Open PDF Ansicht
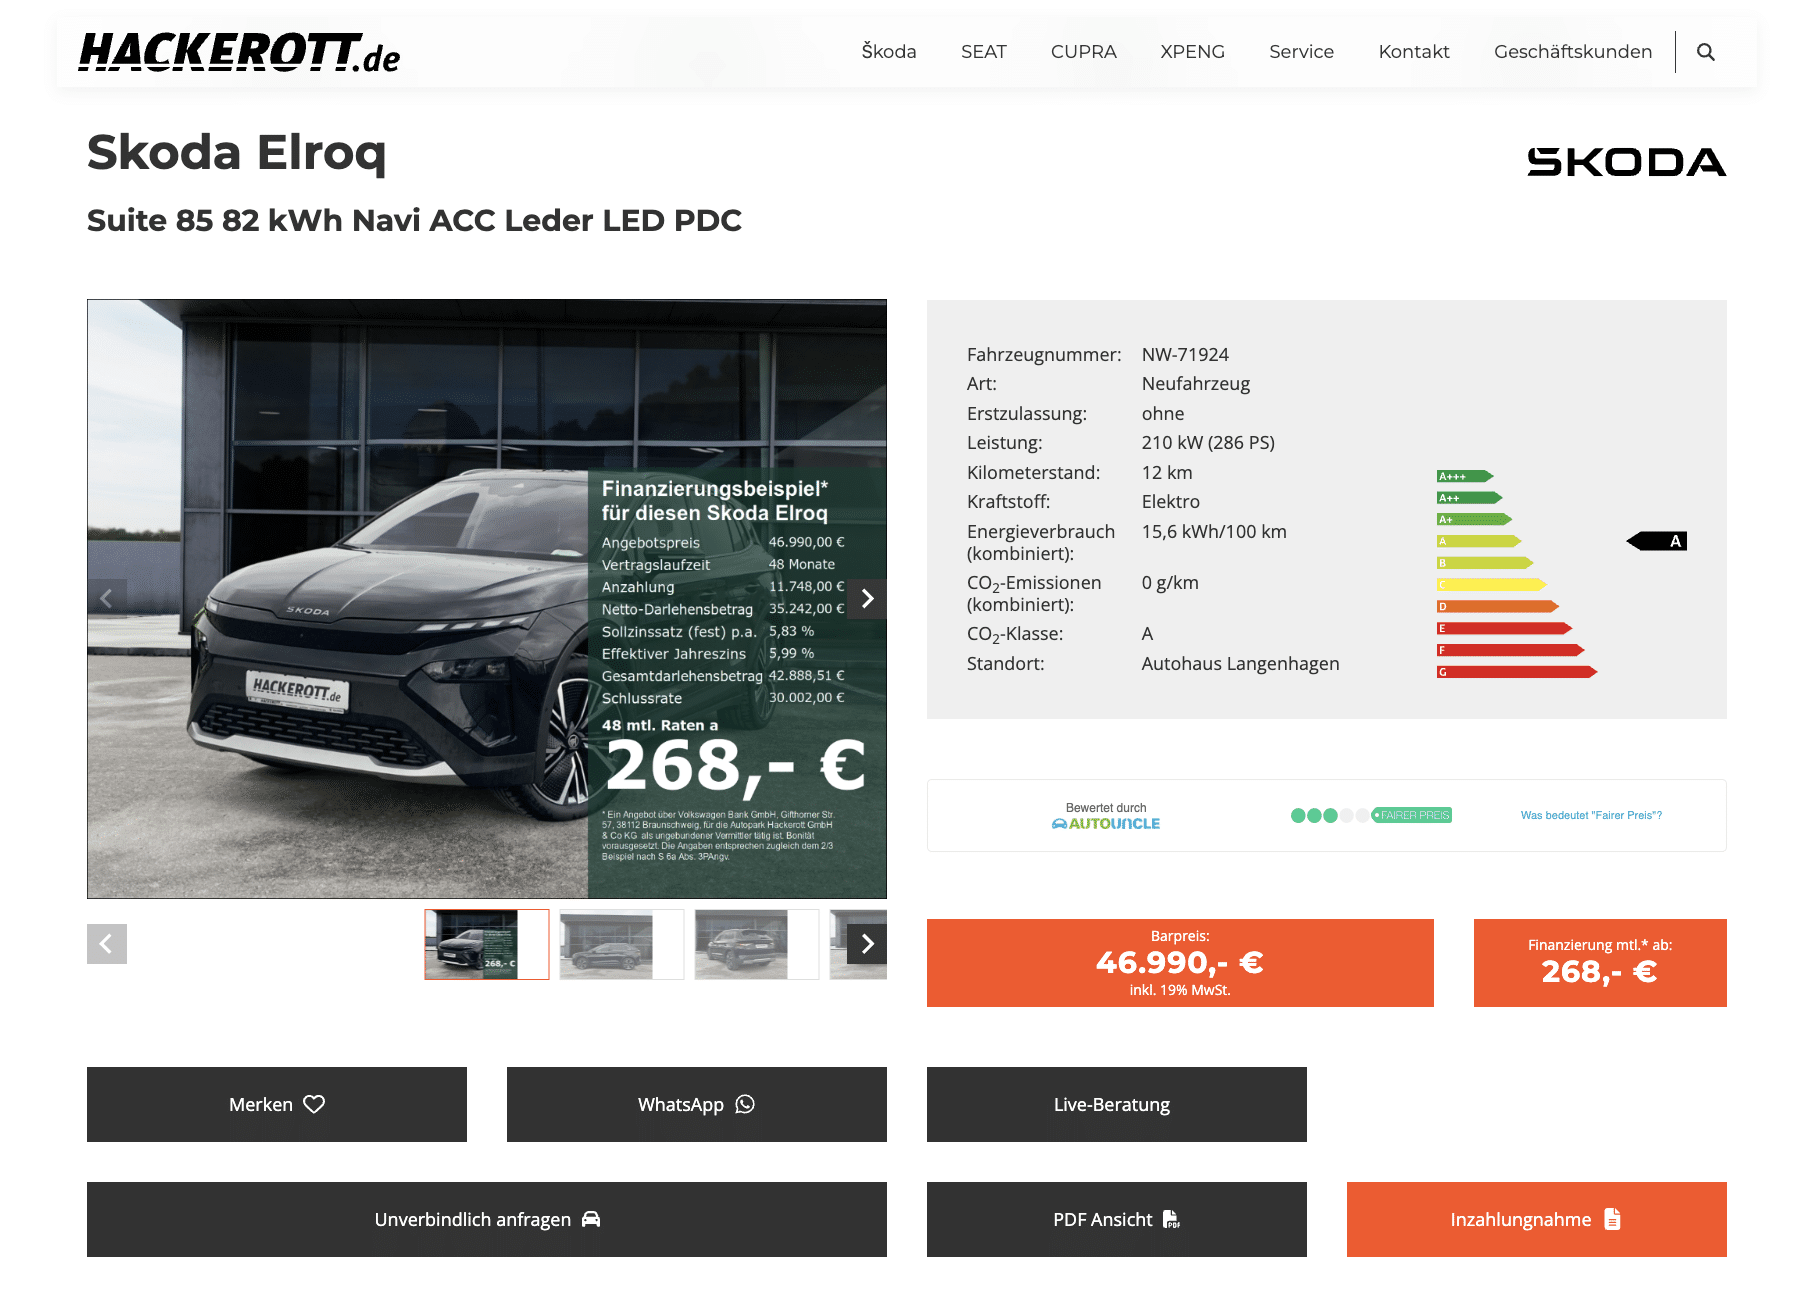Screen dimensions: 1796x1312 coord(1117,1219)
